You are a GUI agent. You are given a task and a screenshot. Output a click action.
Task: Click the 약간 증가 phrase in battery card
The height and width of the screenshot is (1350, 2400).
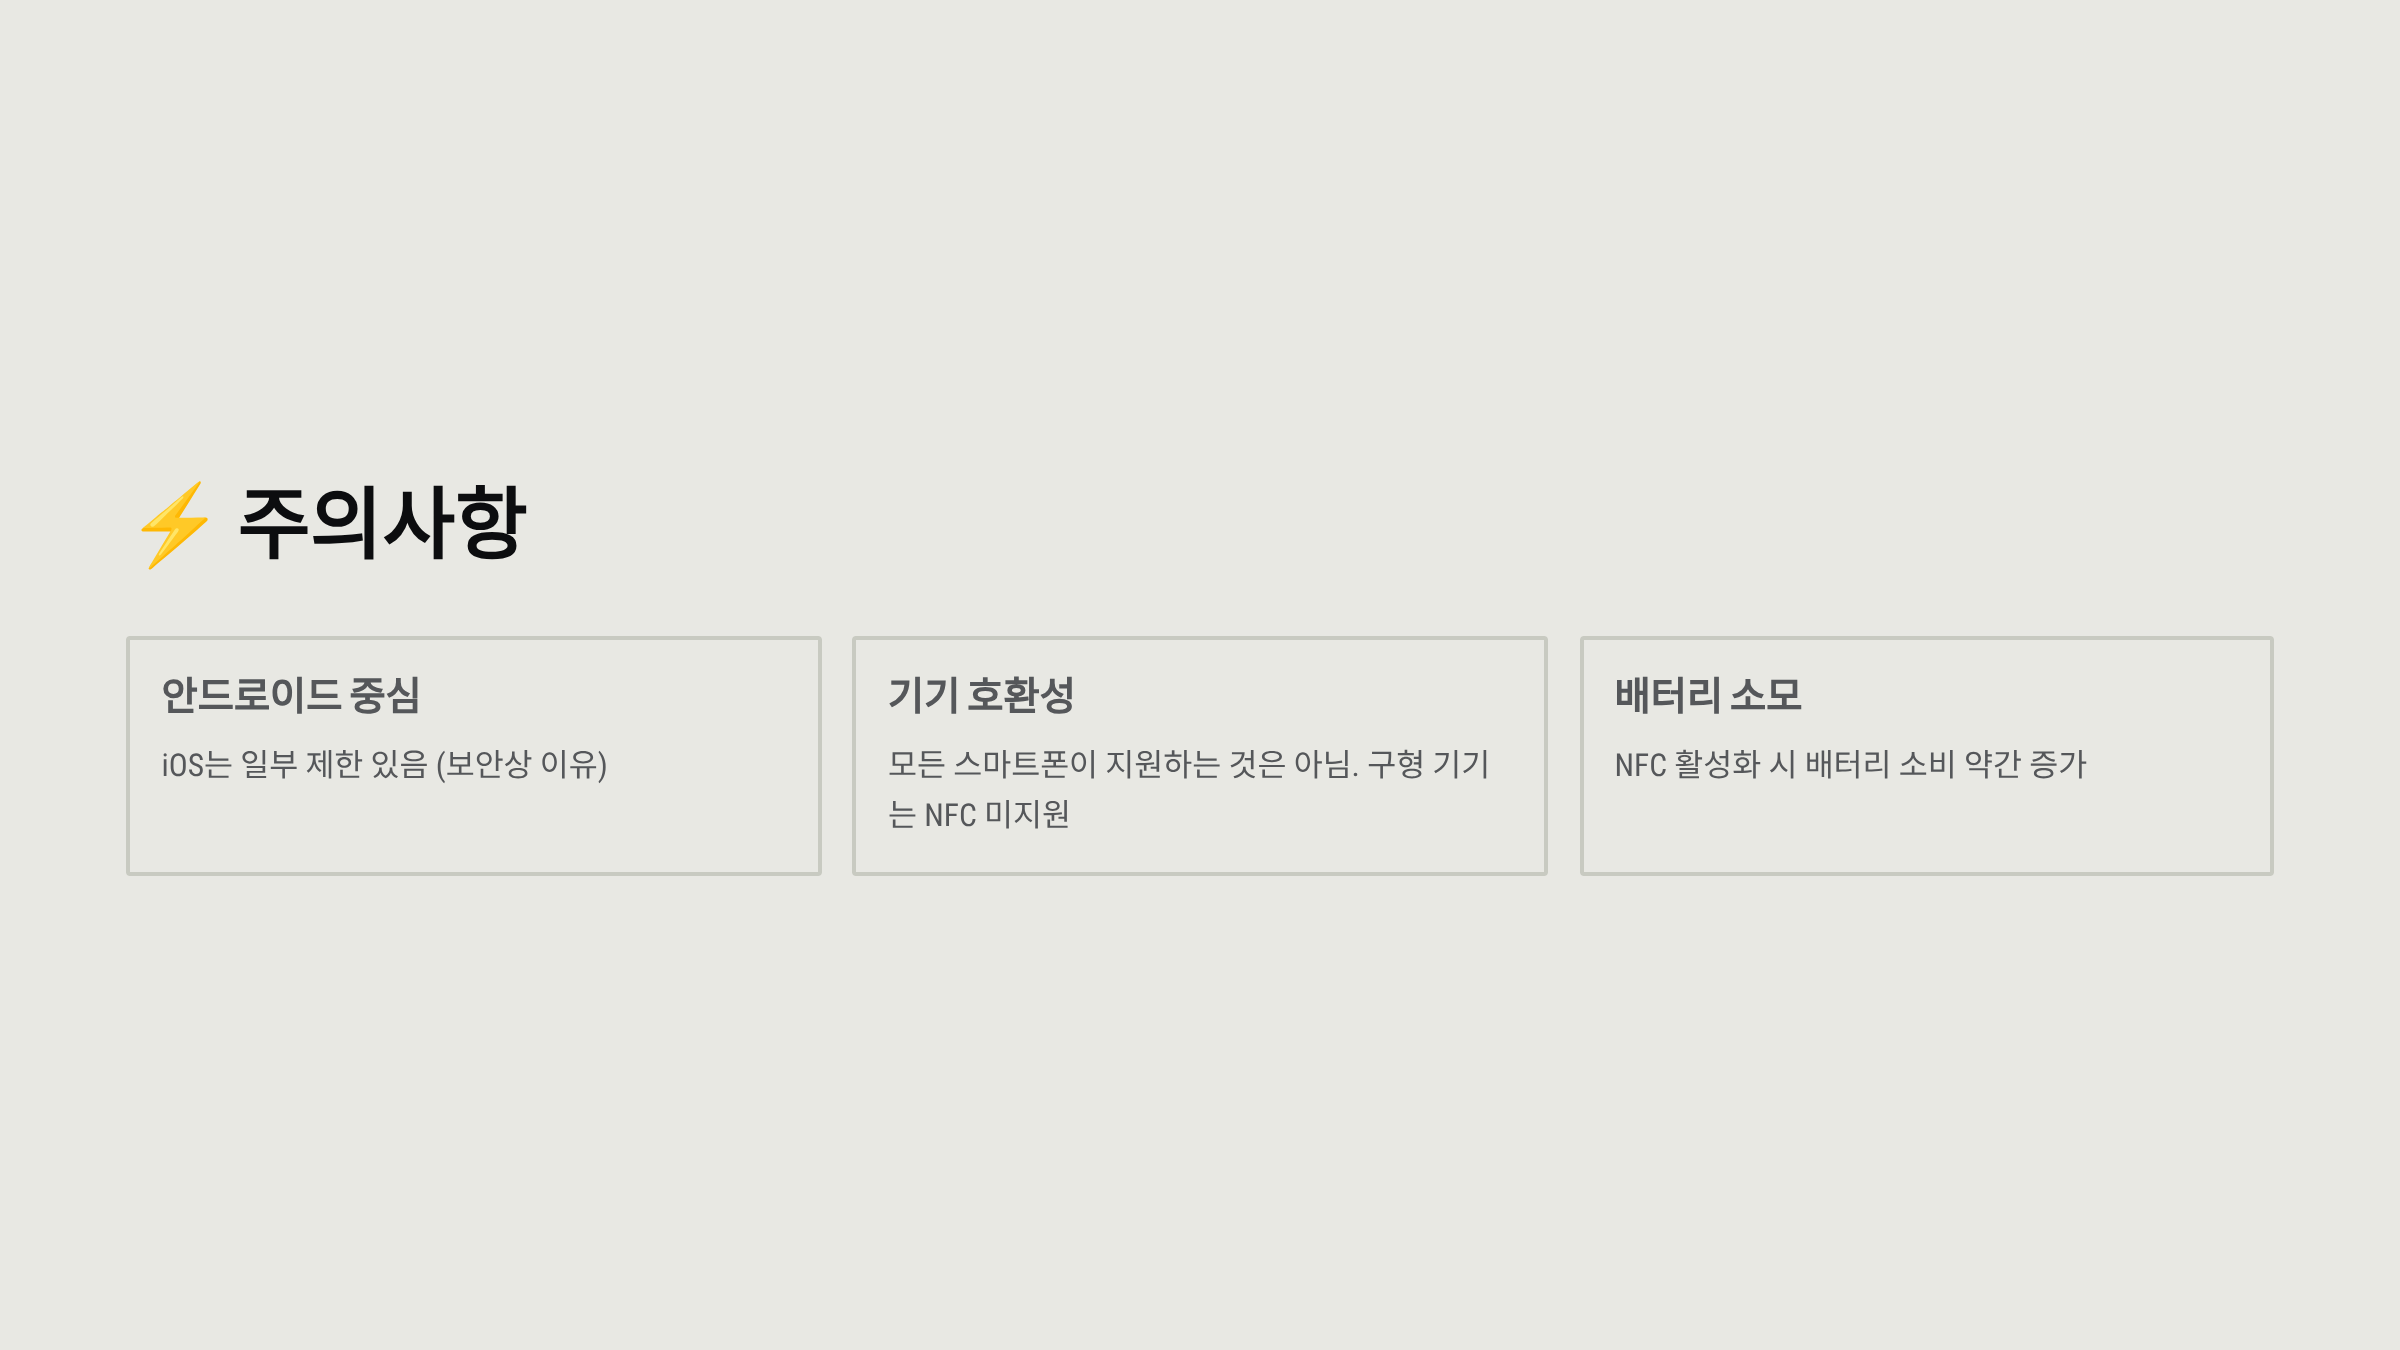2025,765
